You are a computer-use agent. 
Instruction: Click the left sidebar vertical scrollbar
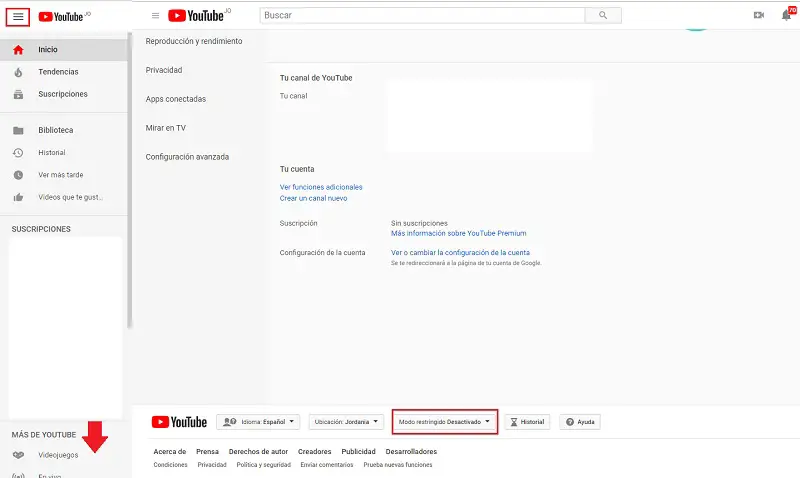tap(130, 179)
